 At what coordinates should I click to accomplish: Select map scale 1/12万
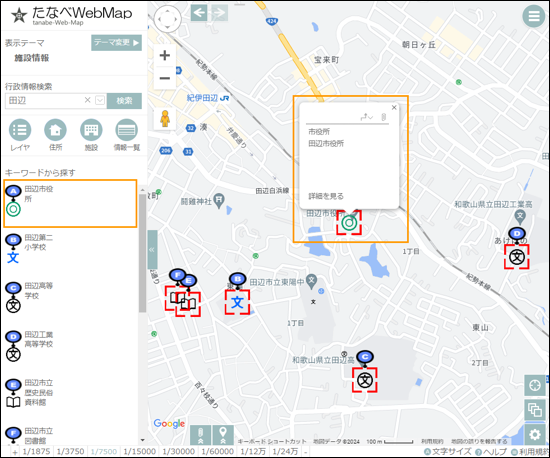[x=253, y=451]
